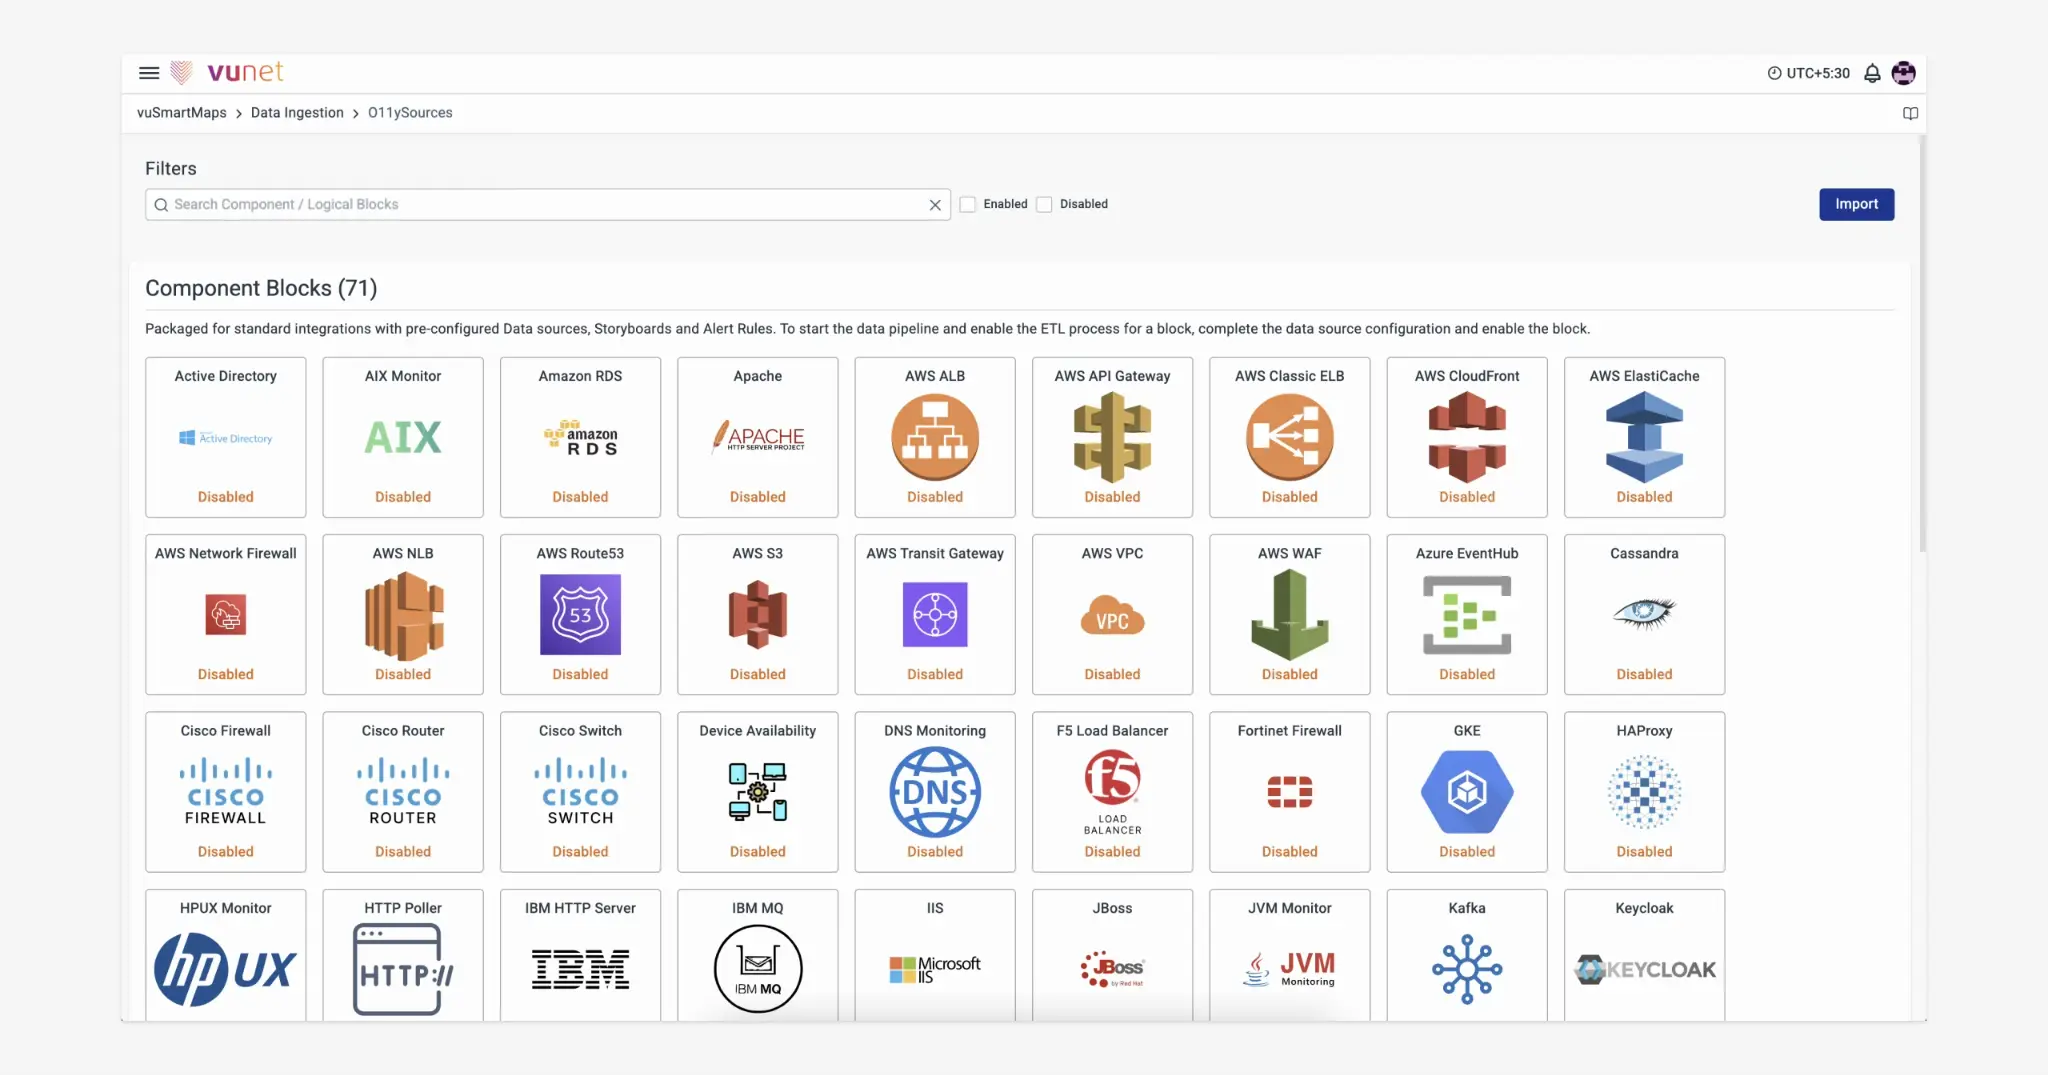
Task: Open the Active Directory block icon
Action: pyautogui.click(x=226, y=438)
